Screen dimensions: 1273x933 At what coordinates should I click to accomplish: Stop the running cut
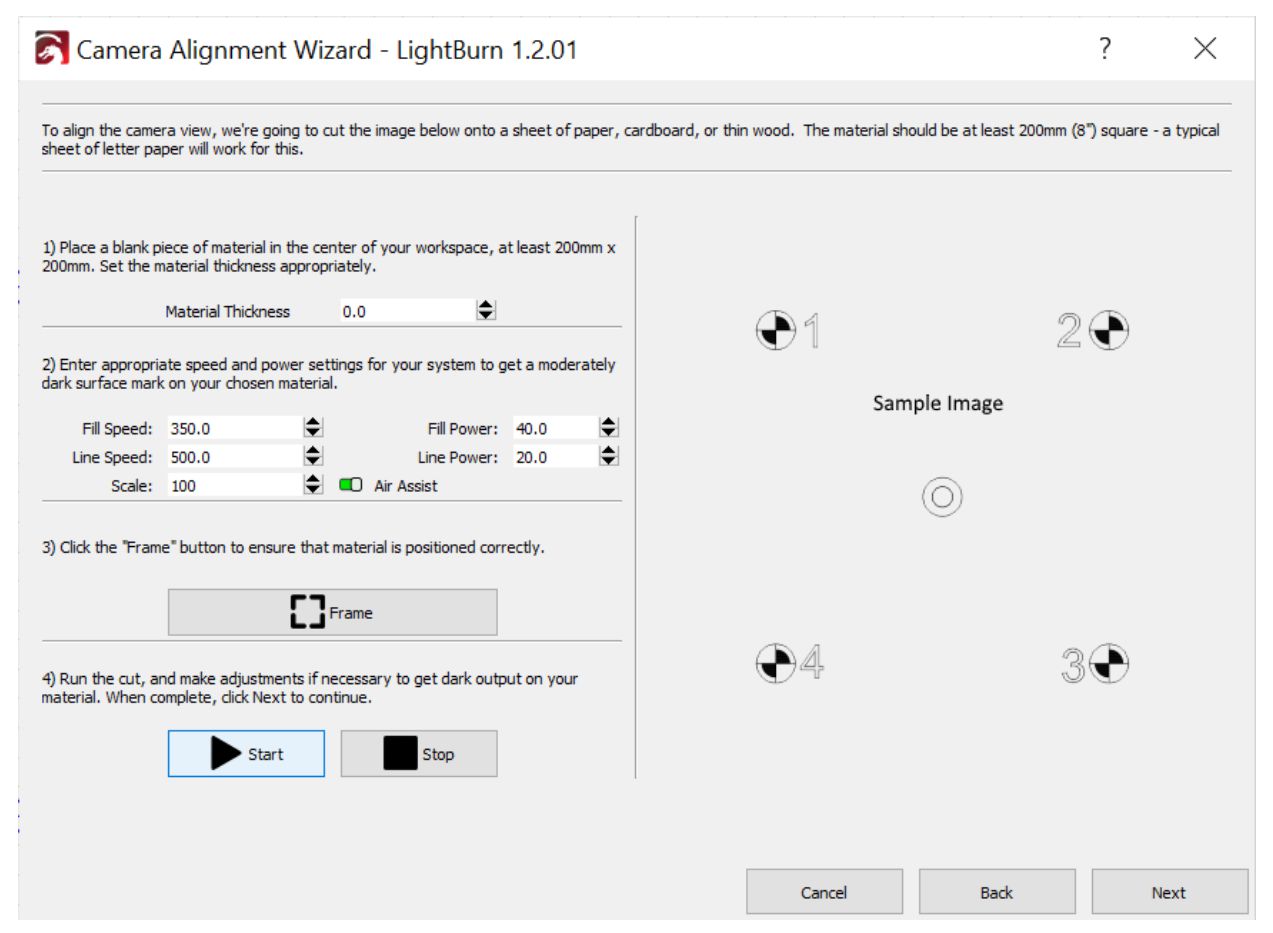419,754
